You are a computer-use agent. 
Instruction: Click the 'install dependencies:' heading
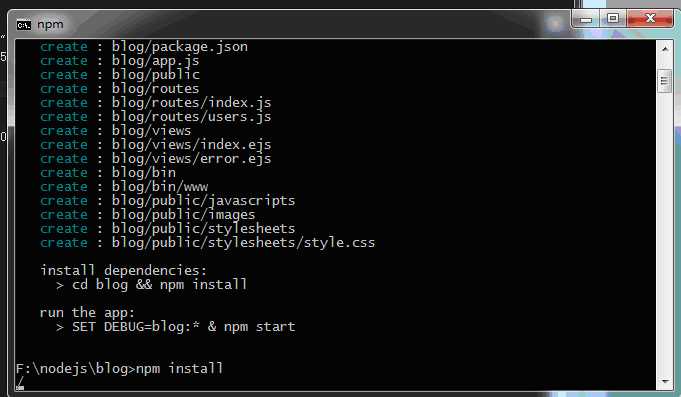click(x=123, y=271)
